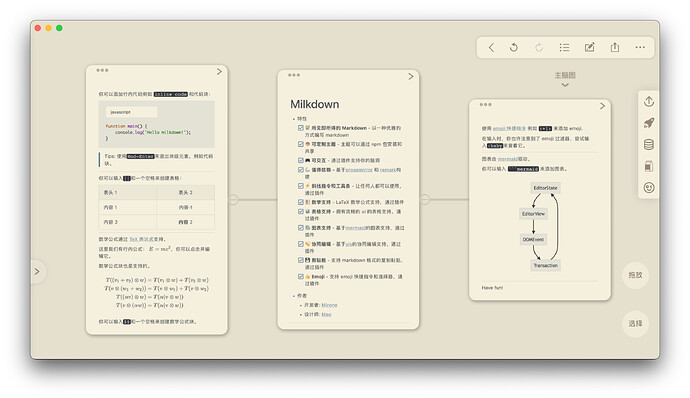Open three-dot menu on the EditorState diagram card
The width and height of the screenshot is (690, 398).
[485, 104]
